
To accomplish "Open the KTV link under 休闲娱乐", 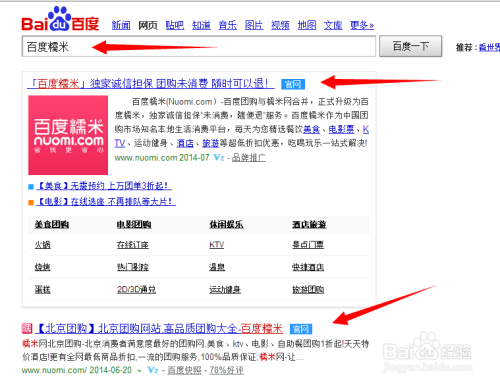I will pos(217,245).
